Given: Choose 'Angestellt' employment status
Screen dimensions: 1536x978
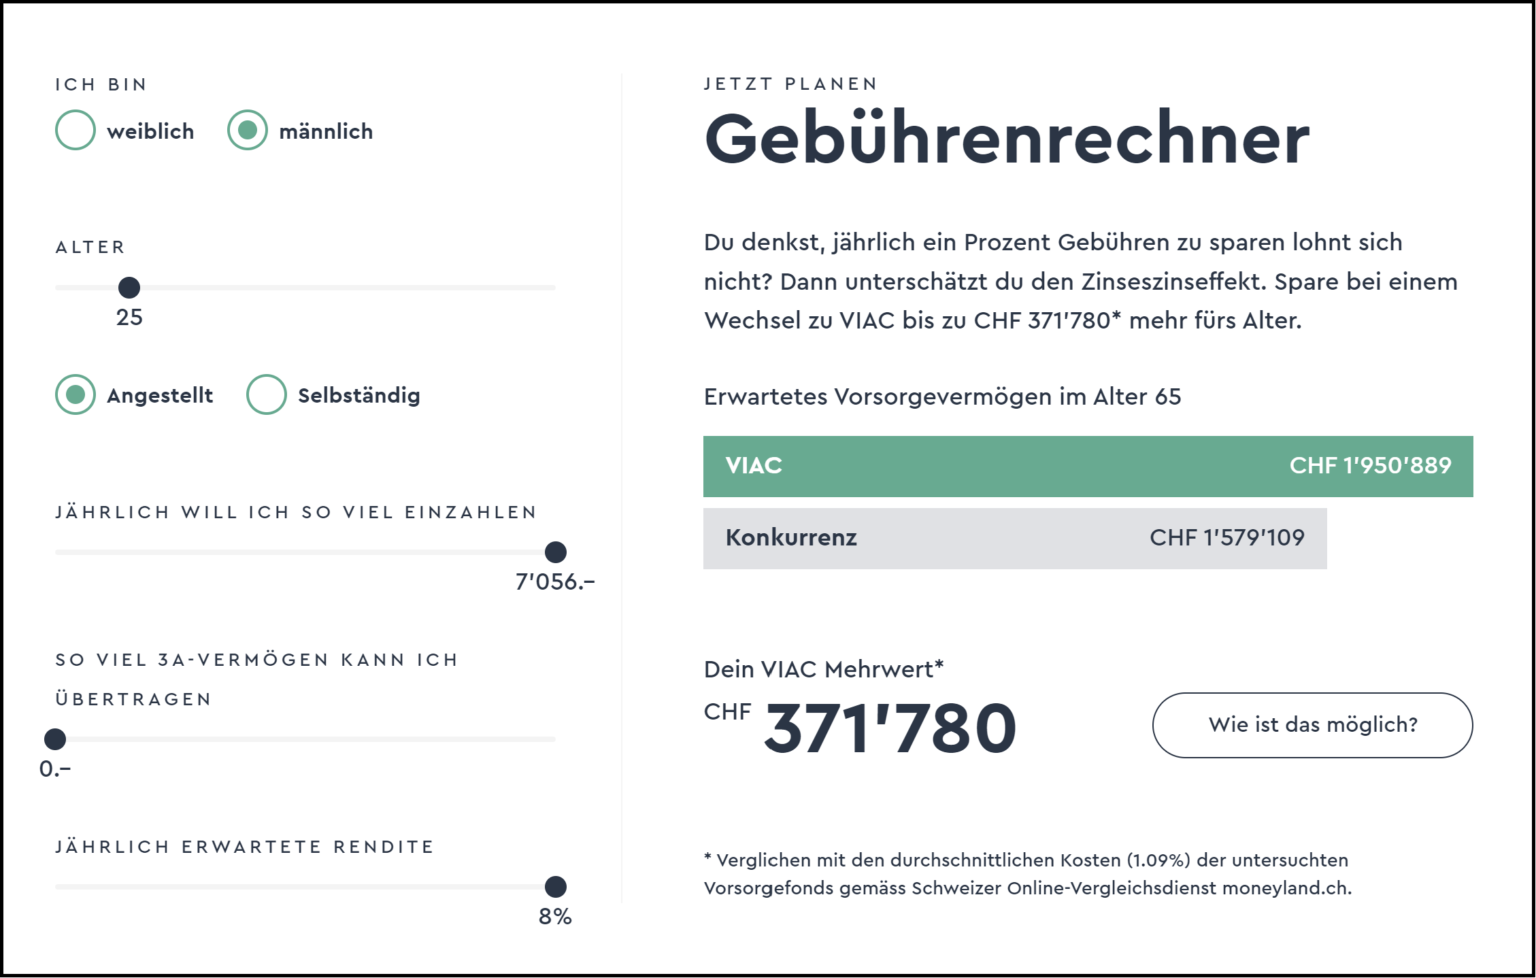Looking at the screenshot, I should click(75, 394).
